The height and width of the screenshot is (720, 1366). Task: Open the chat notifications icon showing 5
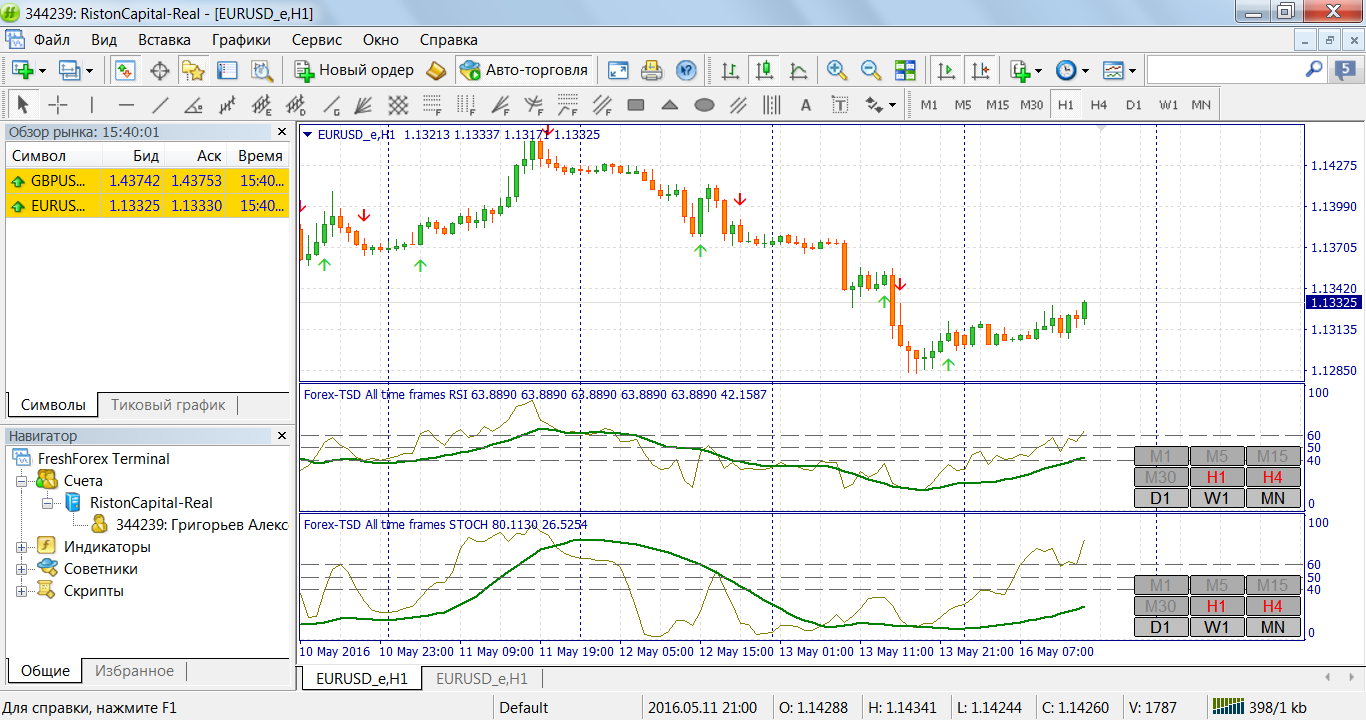pyautogui.click(x=1346, y=71)
